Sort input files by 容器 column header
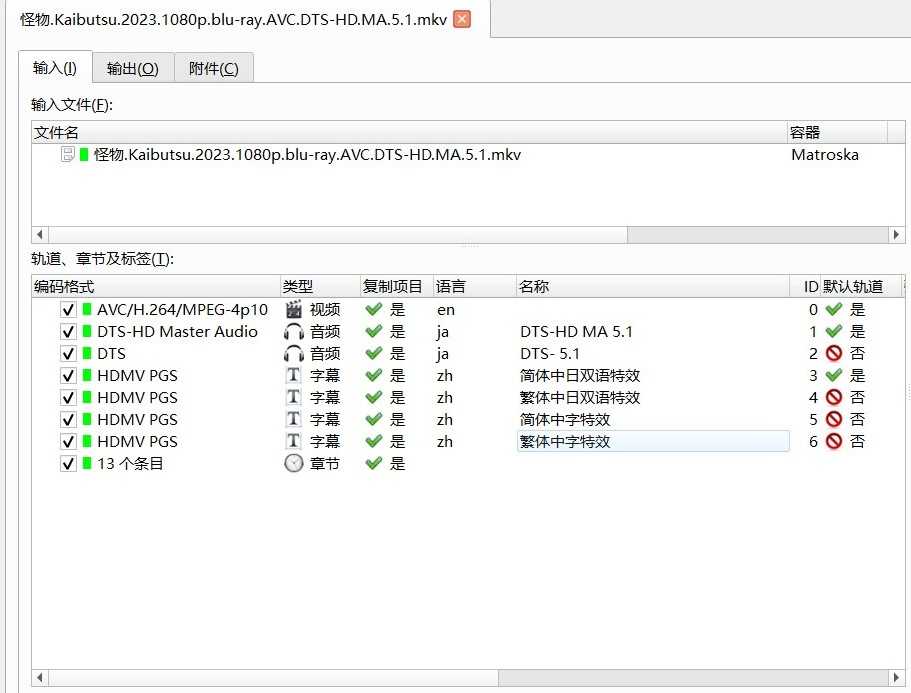The width and height of the screenshot is (911, 693). pos(837,132)
